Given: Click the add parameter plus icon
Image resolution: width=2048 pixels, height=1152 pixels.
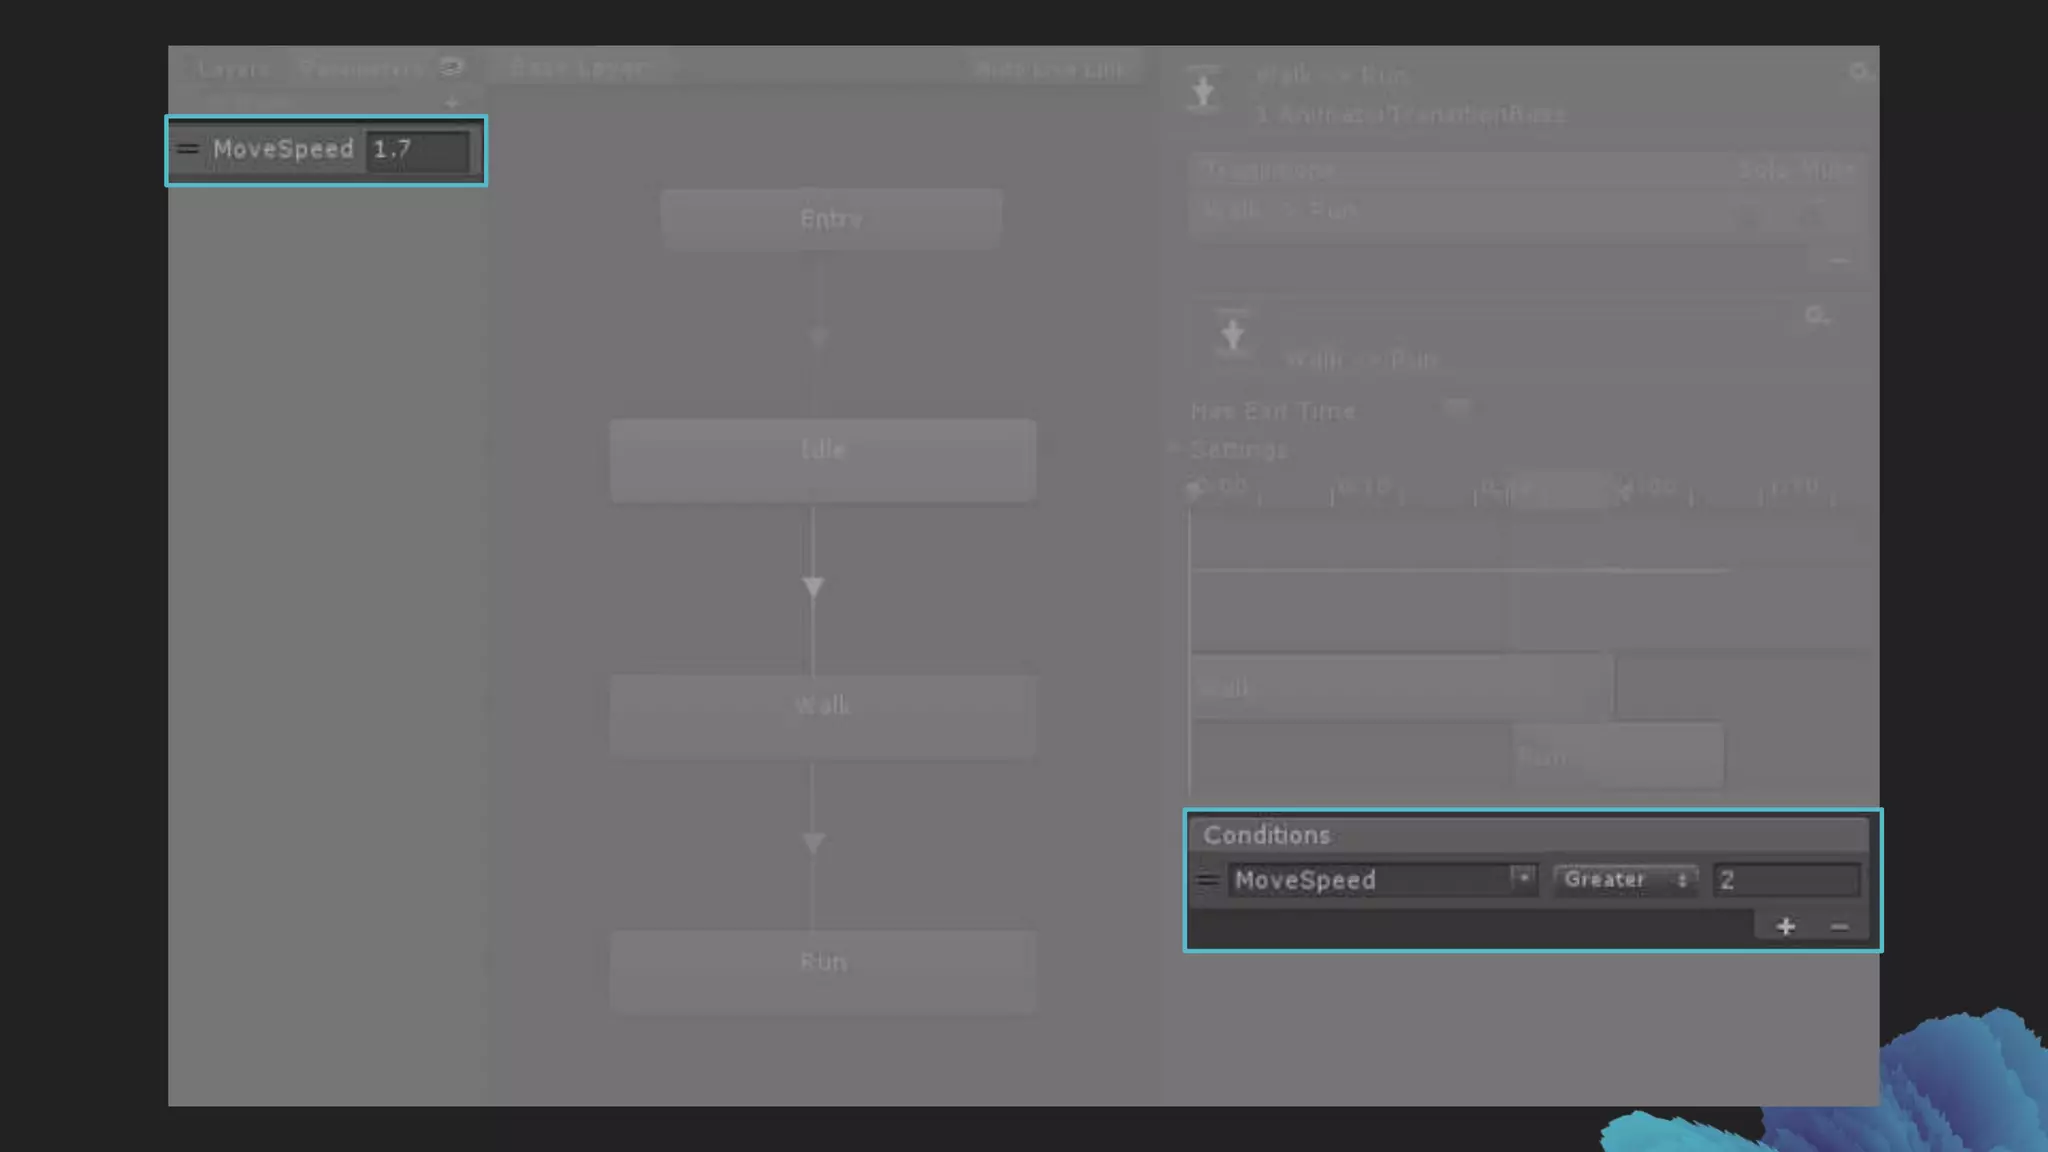Looking at the screenshot, I should (452, 103).
